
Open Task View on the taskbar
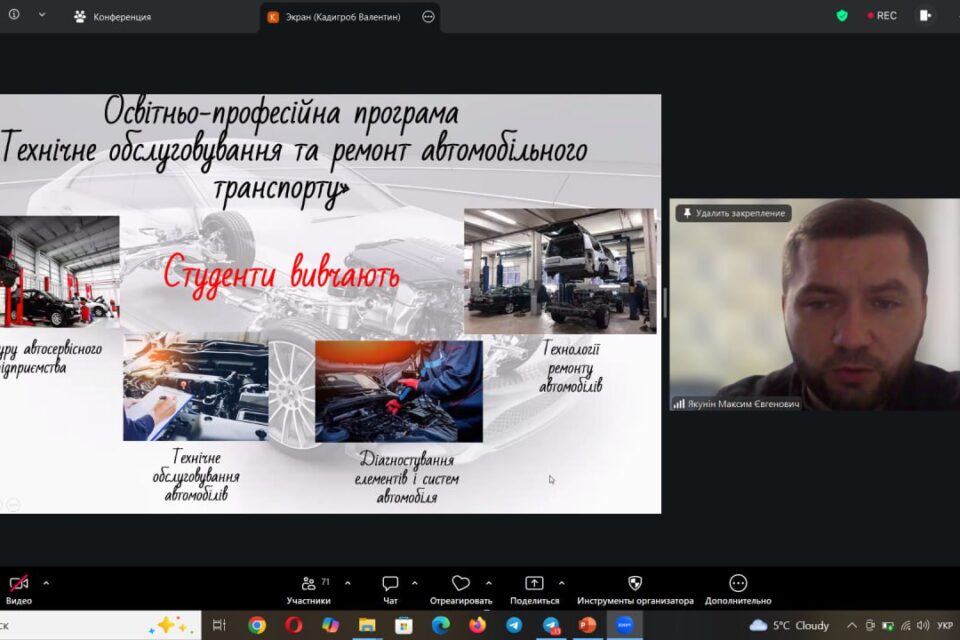pyautogui.click(x=219, y=625)
